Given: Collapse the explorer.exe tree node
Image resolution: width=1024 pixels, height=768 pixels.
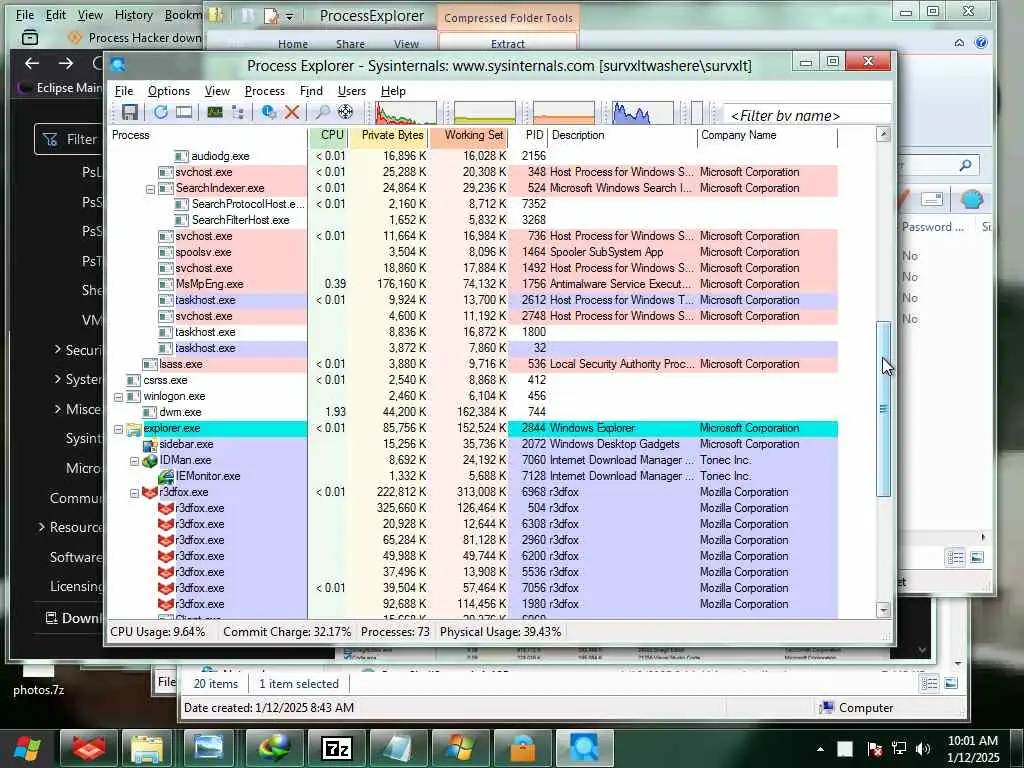Looking at the screenshot, I should (x=118, y=429).
